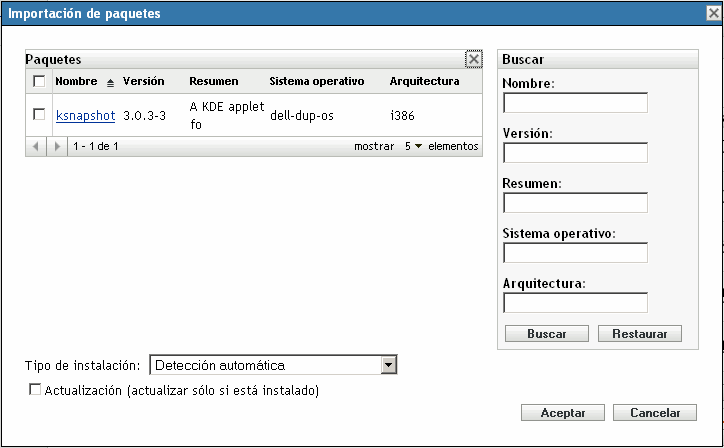Close the Importación de paquetes dialog

point(711,13)
